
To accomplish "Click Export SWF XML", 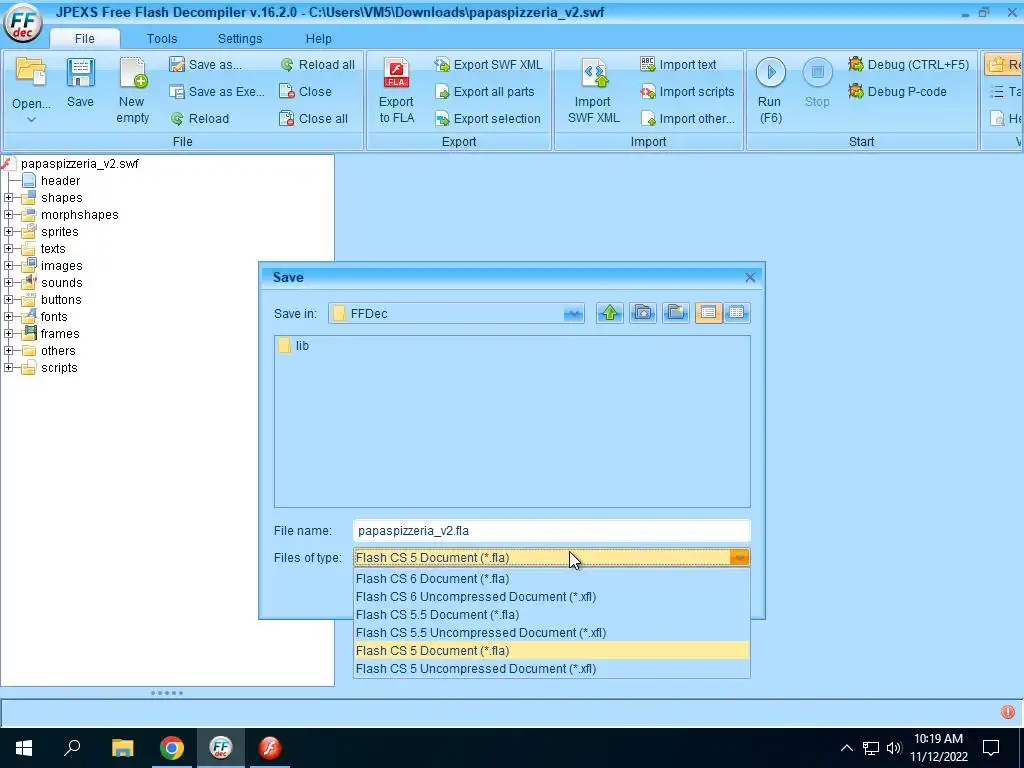I will tap(488, 65).
